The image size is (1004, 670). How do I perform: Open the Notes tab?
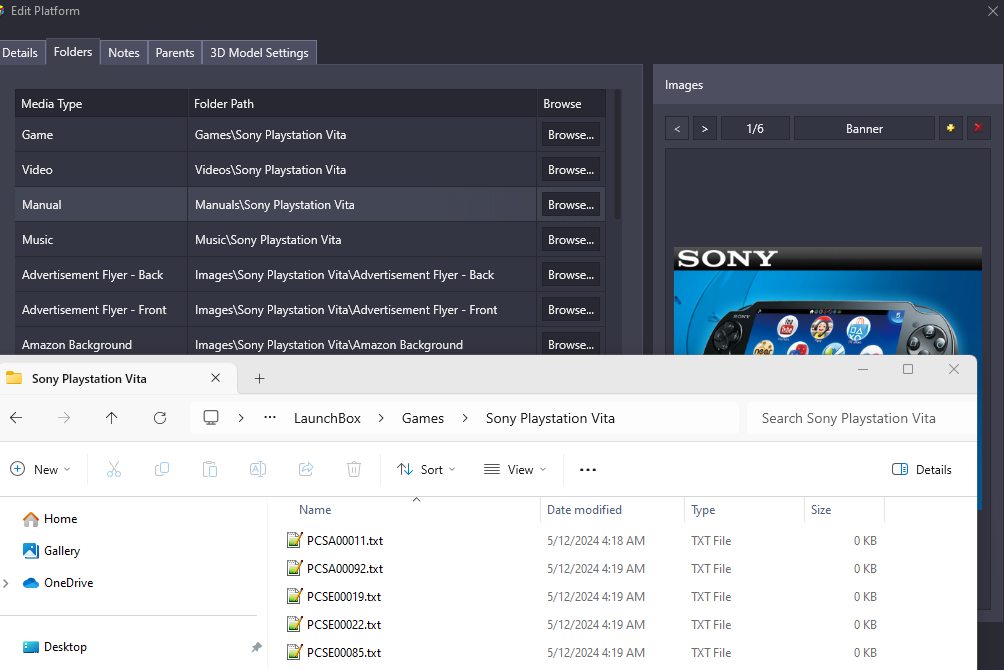click(x=124, y=53)
